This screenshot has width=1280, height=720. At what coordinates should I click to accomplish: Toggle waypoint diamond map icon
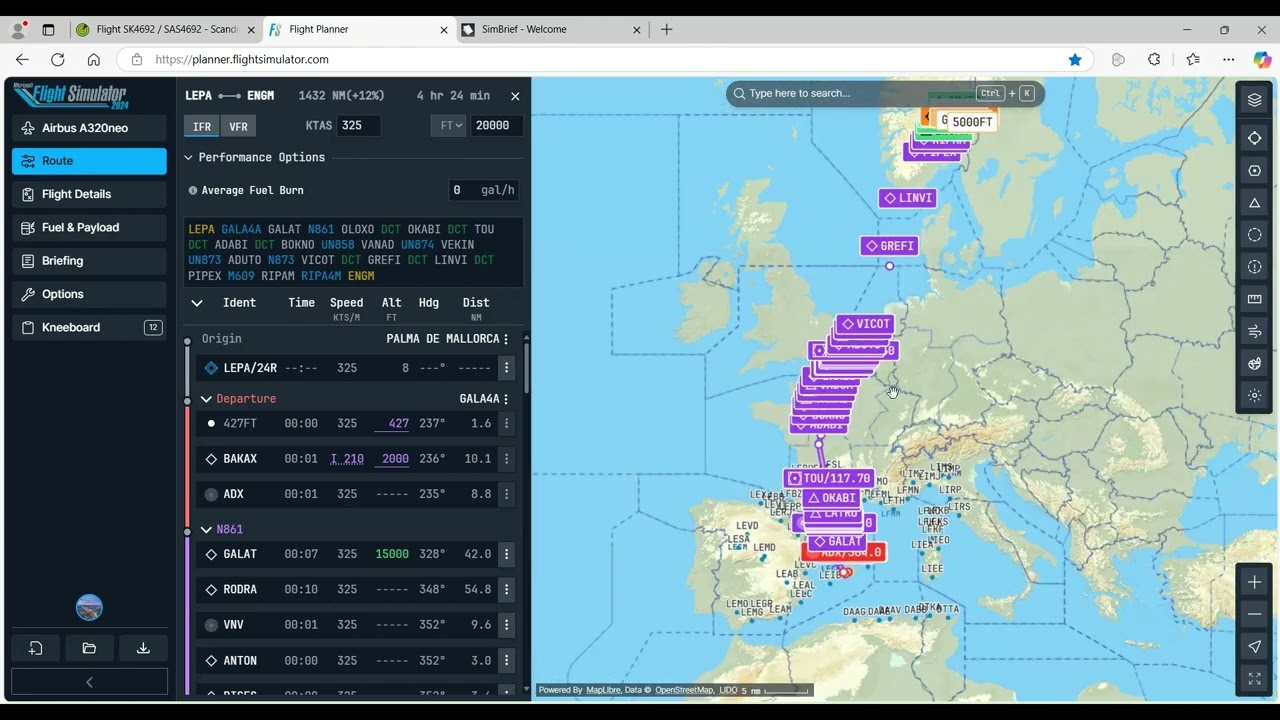[x=1254, y=138]
